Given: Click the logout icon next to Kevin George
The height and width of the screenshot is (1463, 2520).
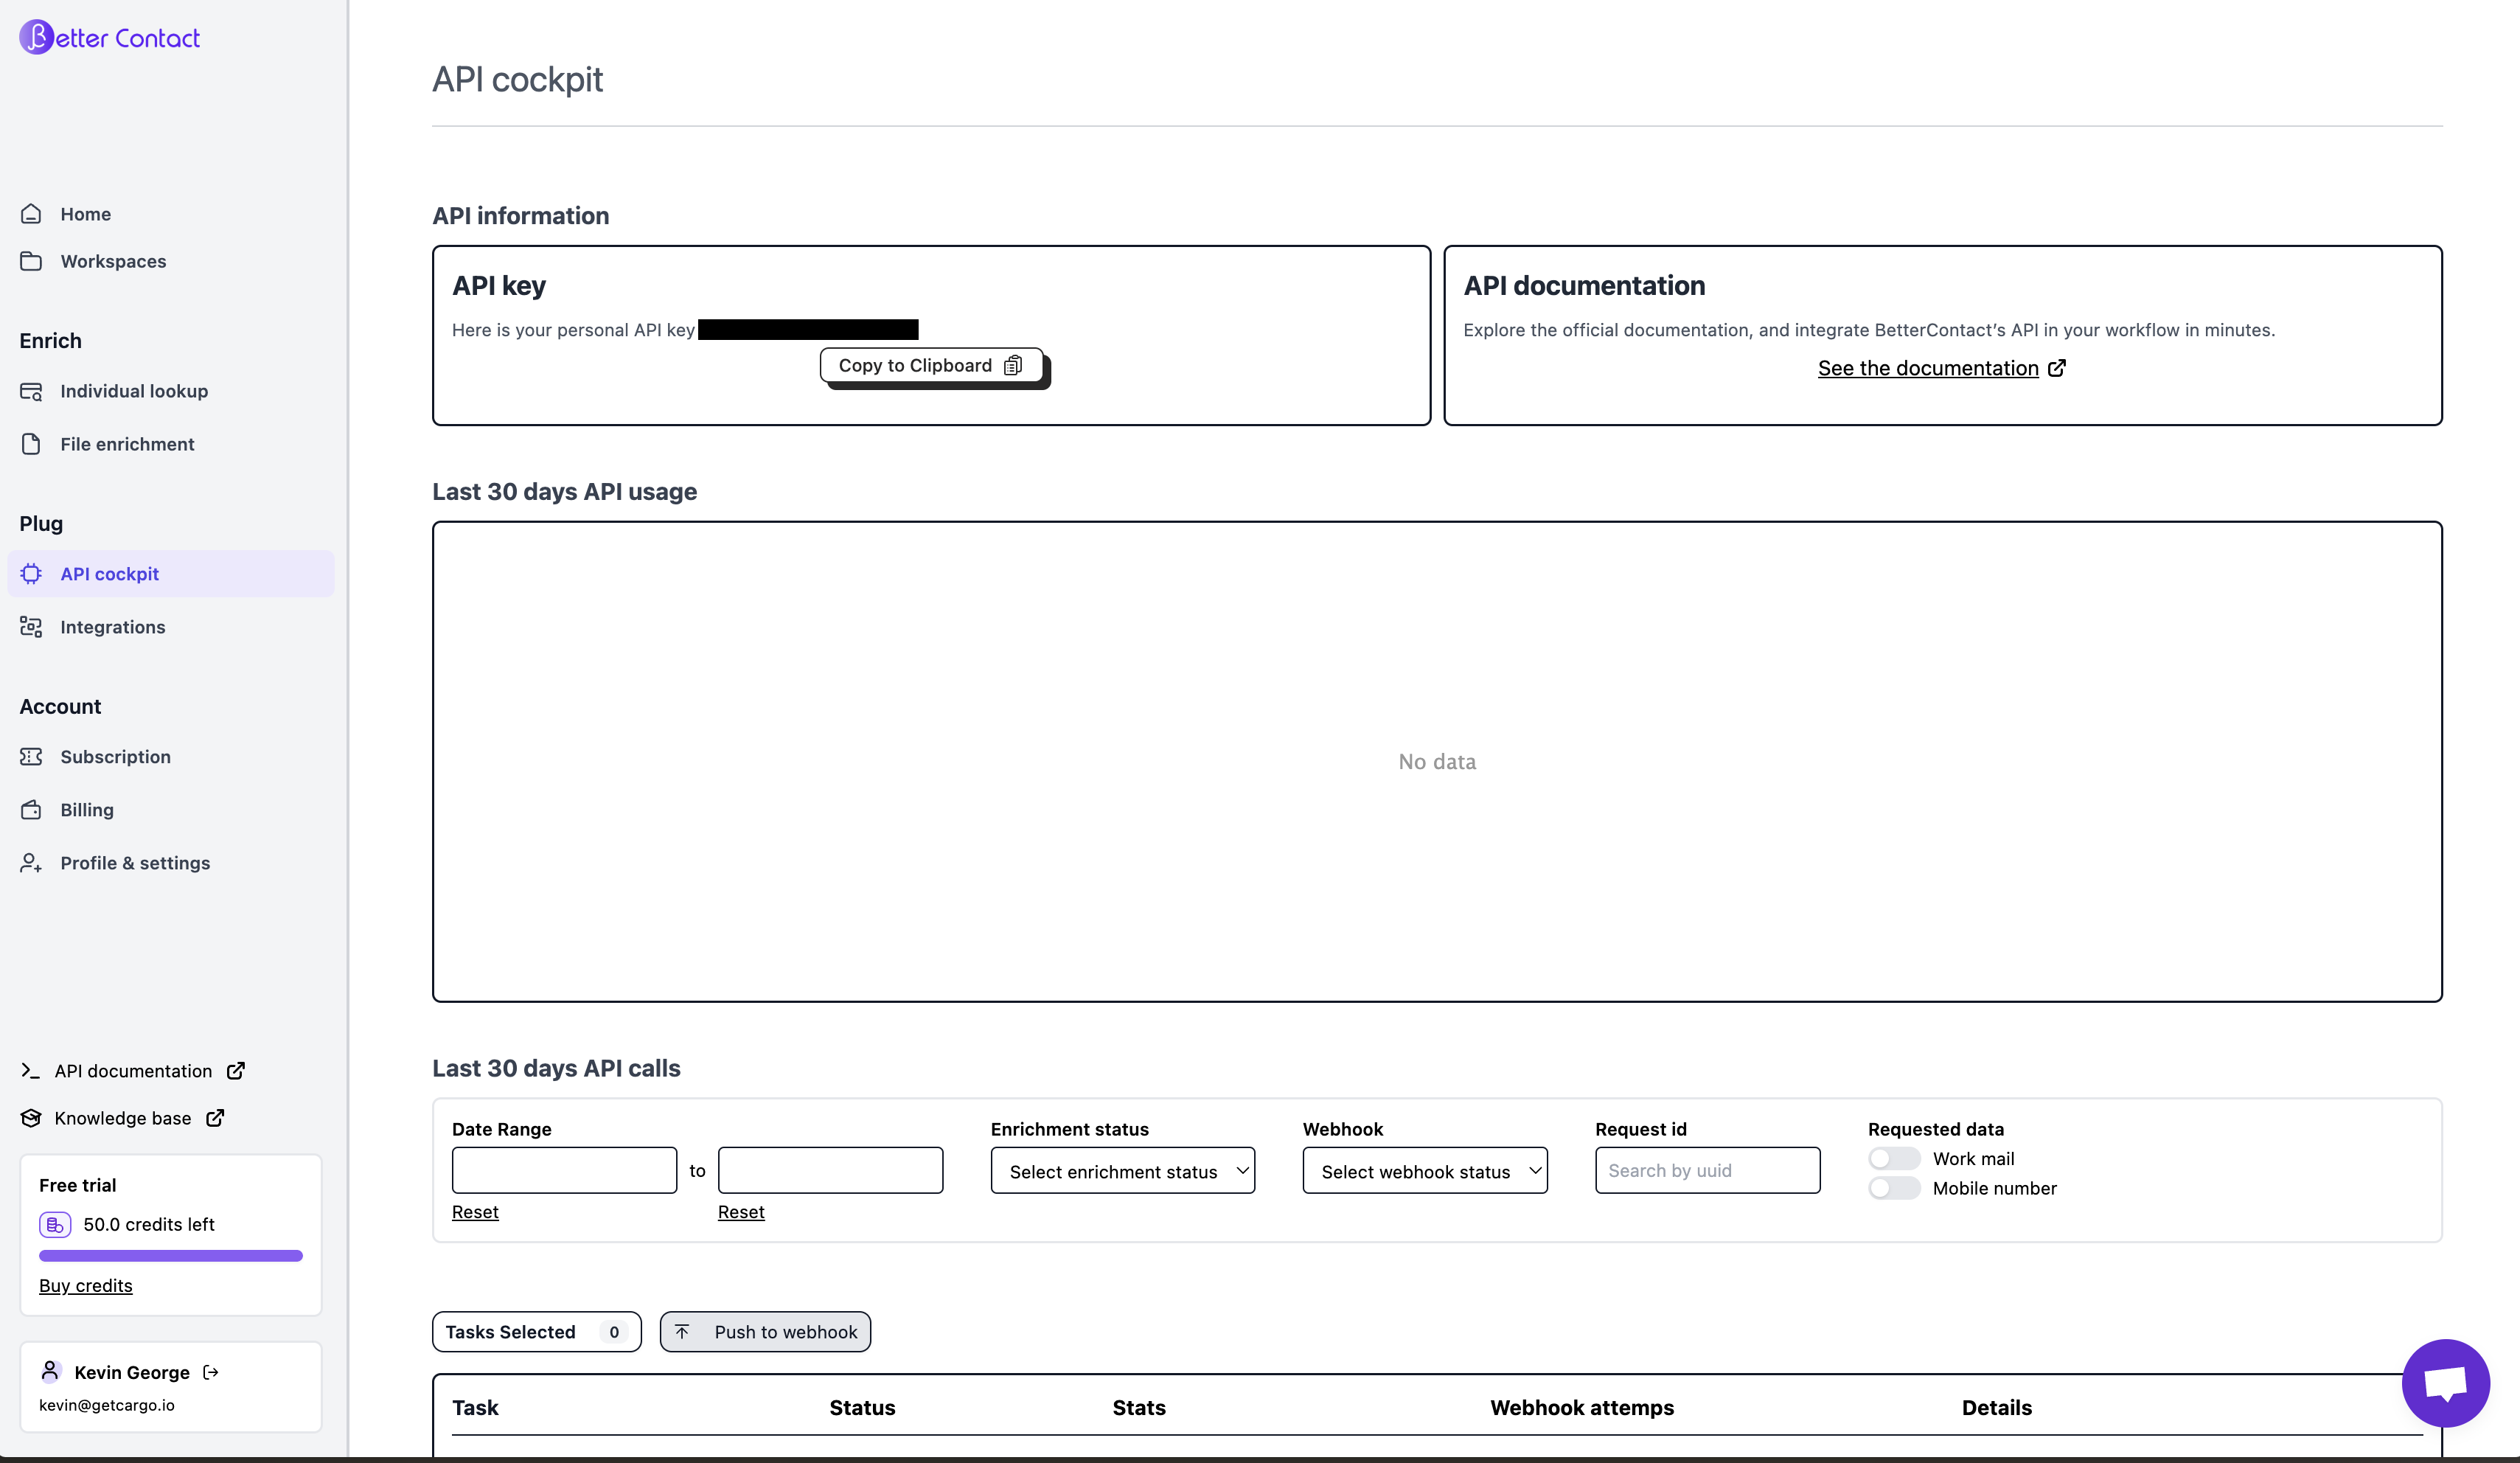Looking at the screenshot, I should pos(211,1372).
